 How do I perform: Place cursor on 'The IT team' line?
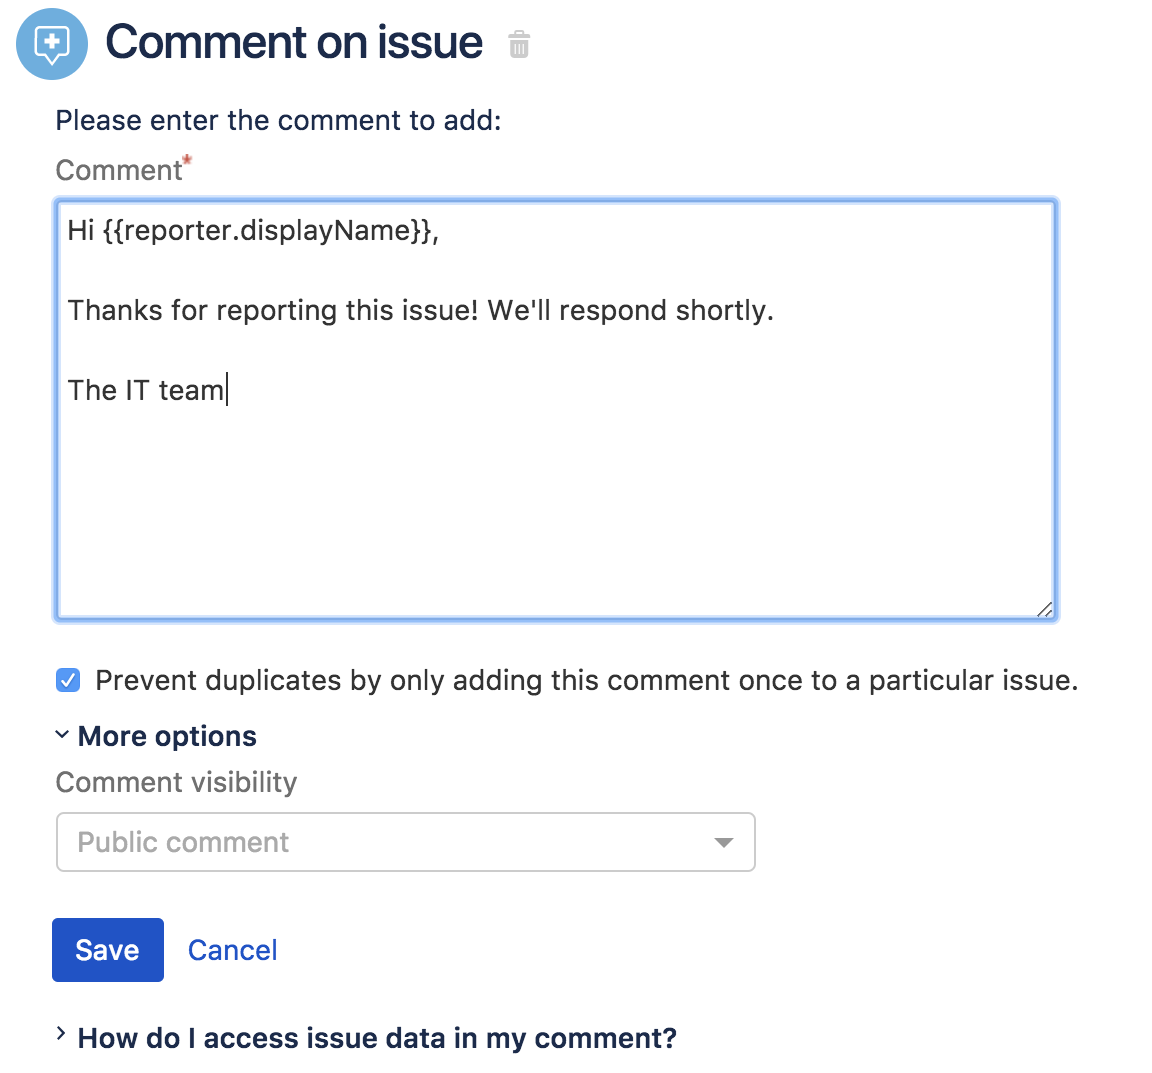pos(146,391)
